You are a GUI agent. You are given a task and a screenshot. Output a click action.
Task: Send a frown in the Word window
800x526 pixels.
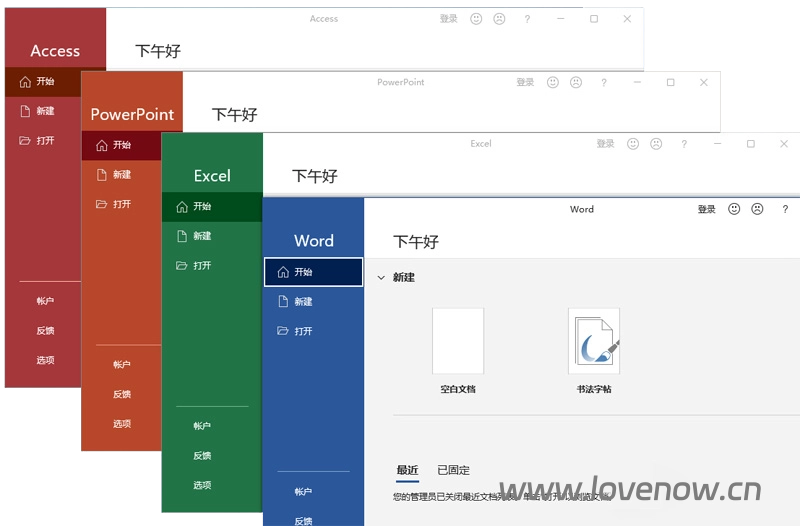[x=757, y=209]
